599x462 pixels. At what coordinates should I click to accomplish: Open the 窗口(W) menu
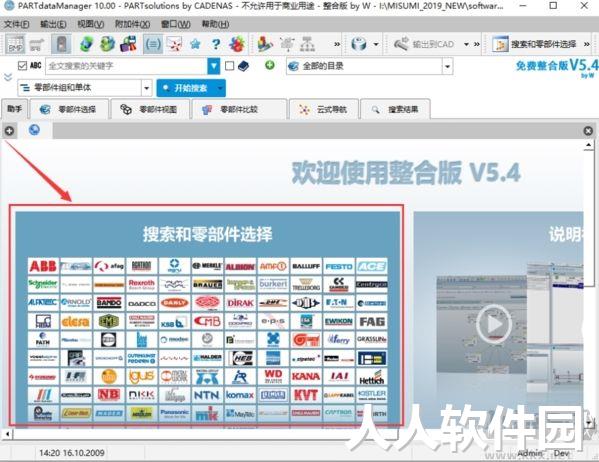pyautogui.click(x=175, y=24)
